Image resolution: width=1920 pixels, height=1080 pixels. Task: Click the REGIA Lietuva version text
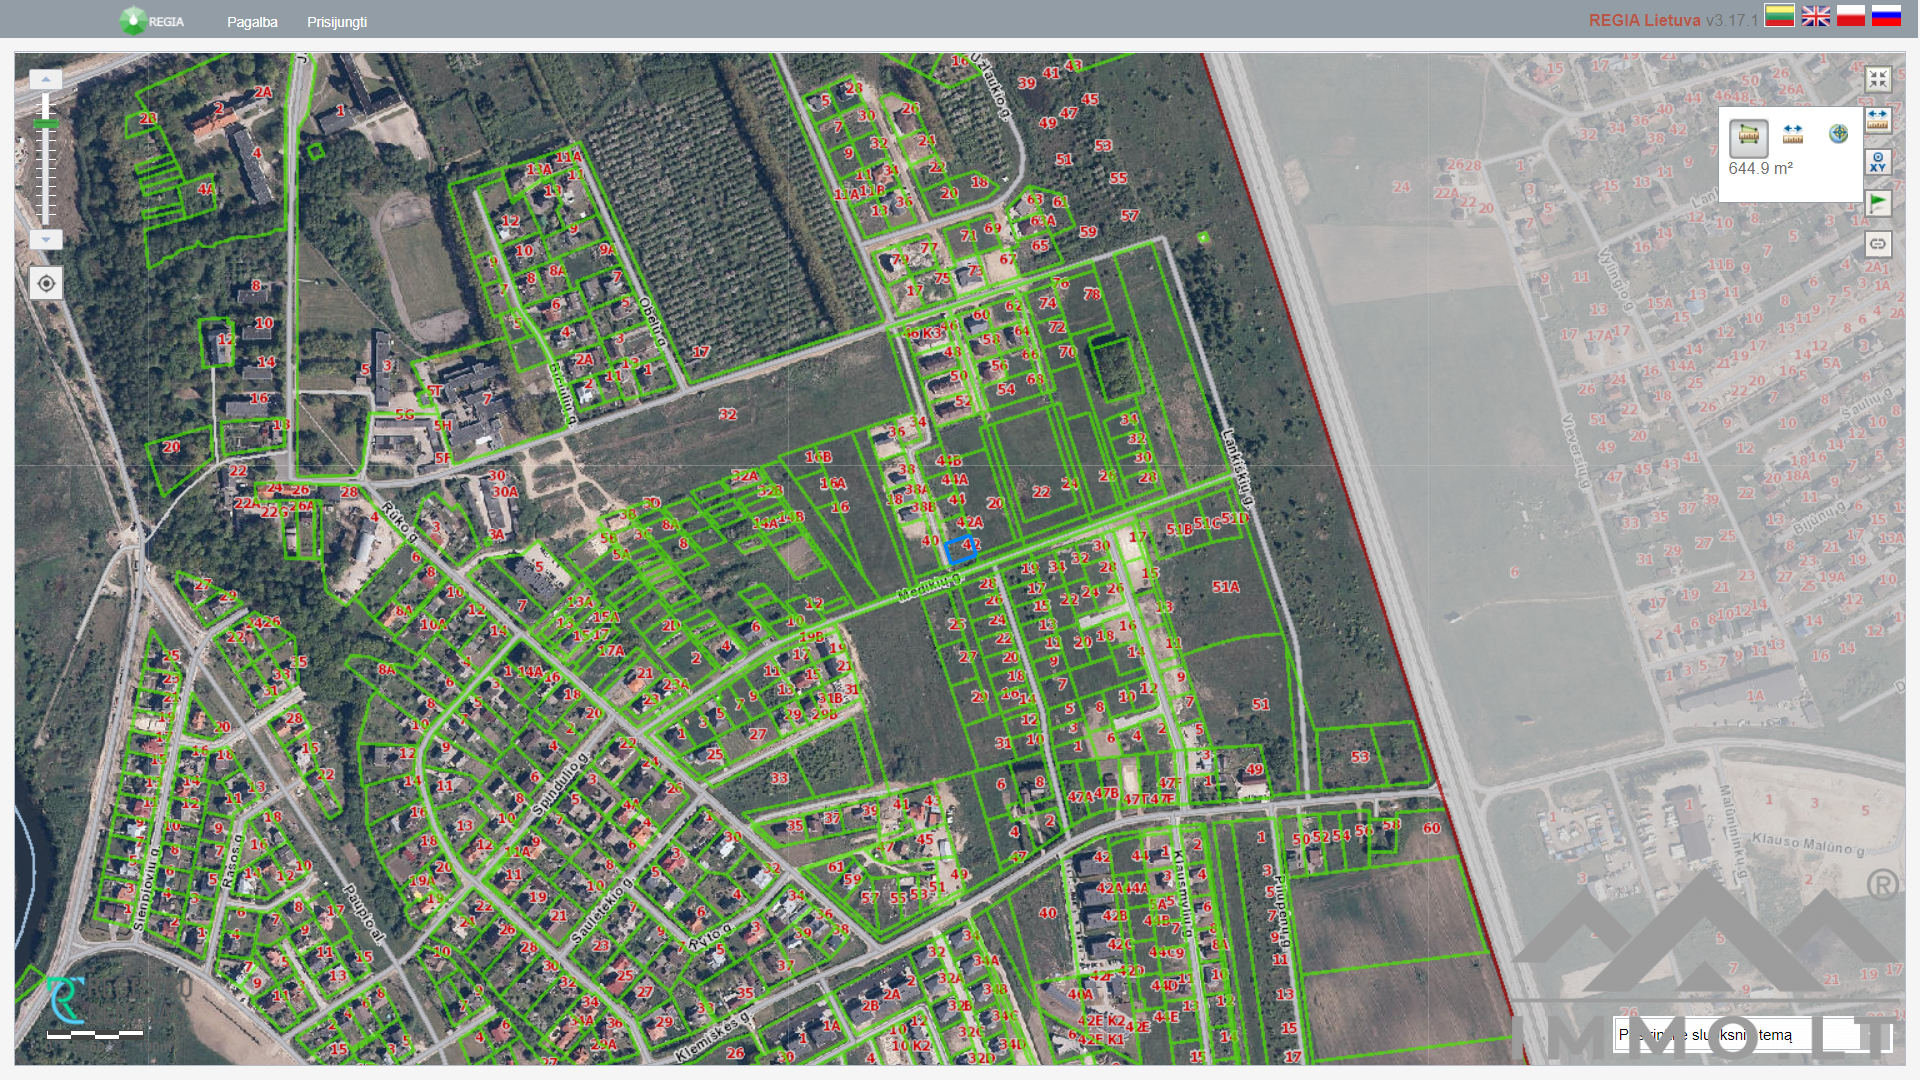point(1673,20)
